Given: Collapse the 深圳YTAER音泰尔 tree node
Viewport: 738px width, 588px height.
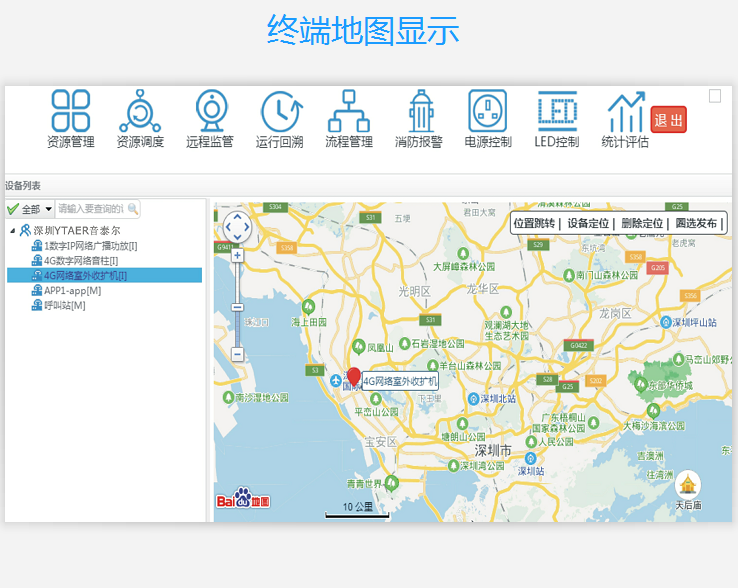Looking at the screenshot, I should [x=13, y=231].
